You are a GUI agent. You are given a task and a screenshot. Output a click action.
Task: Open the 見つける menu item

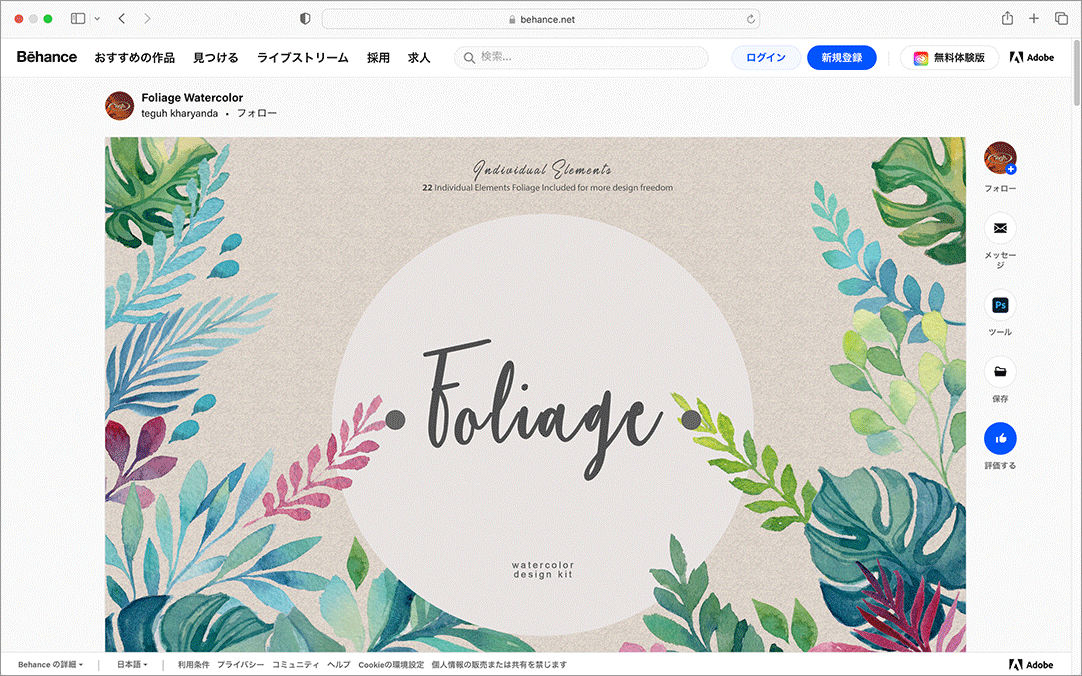[x=215, y=58]
